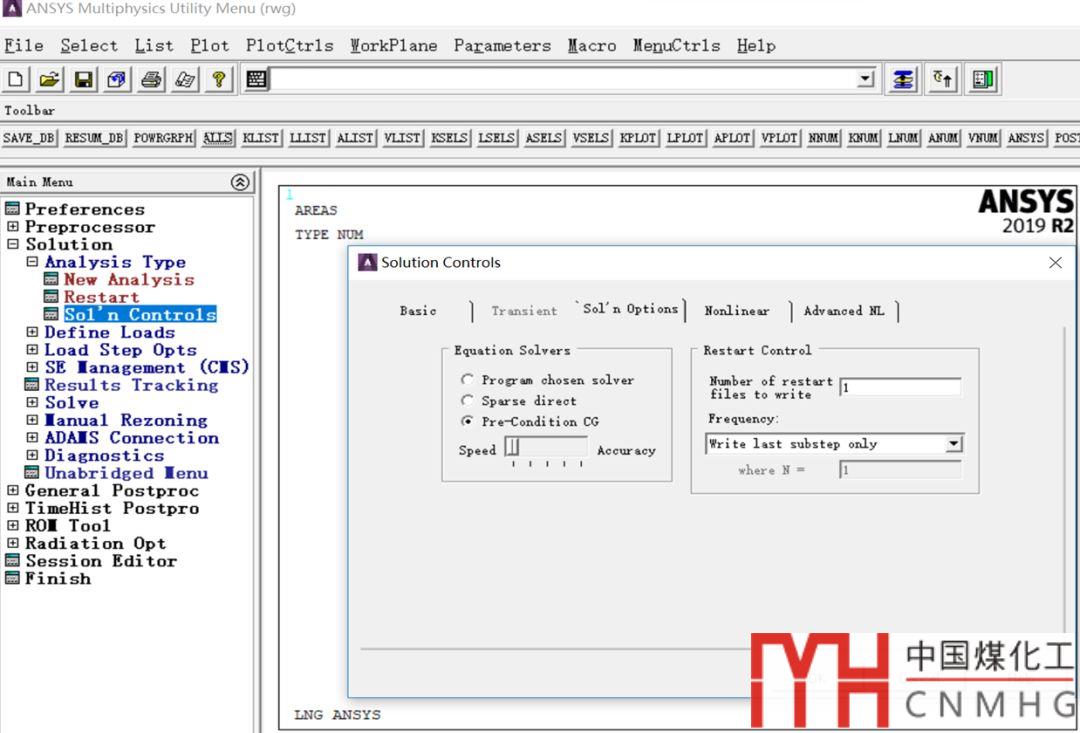Click the Reset Picking icon
The width and height of the screenshot is (1080, 733).
pos(942,80)
